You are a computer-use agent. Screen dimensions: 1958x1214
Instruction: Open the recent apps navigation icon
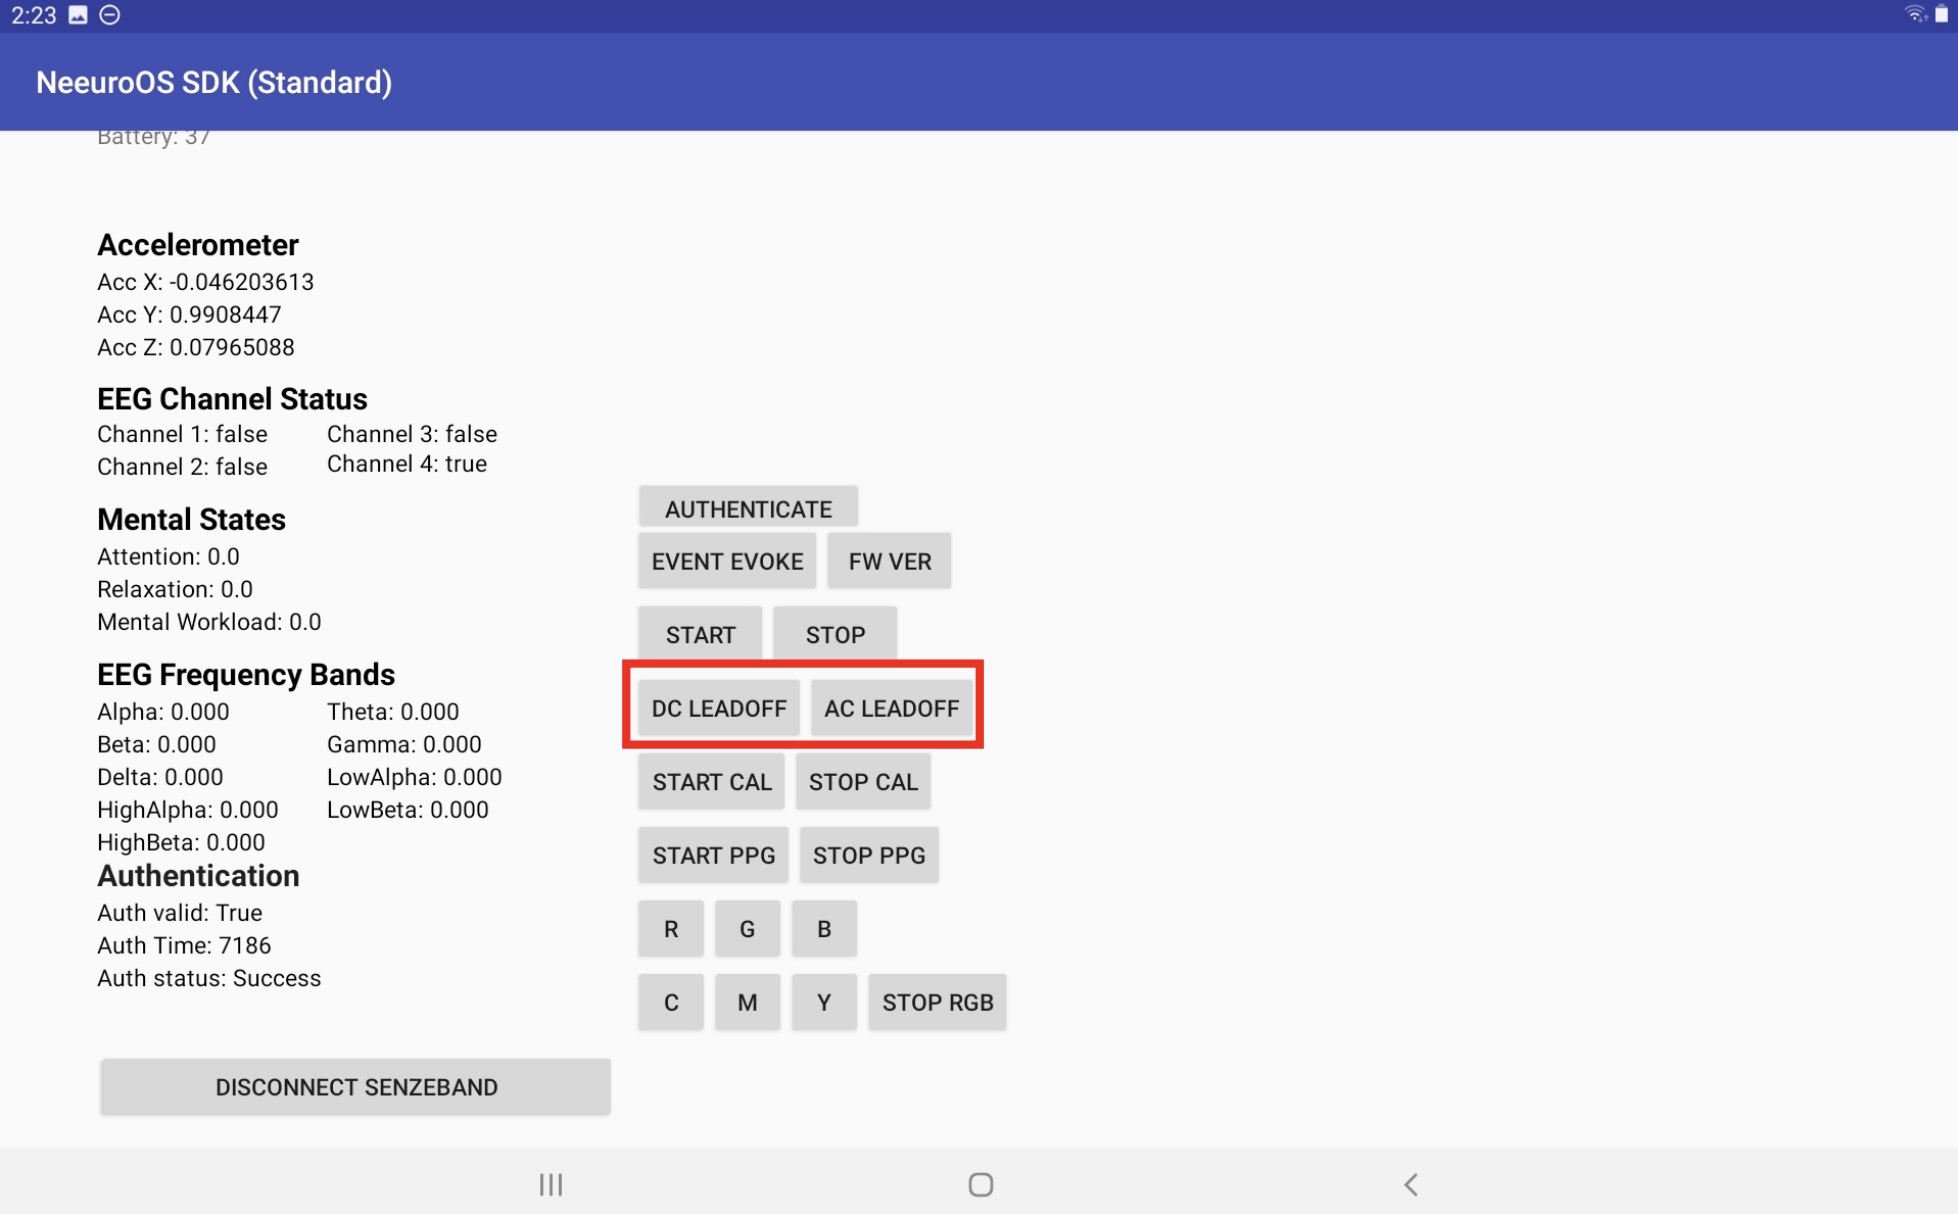click(x=551, y=1184)
